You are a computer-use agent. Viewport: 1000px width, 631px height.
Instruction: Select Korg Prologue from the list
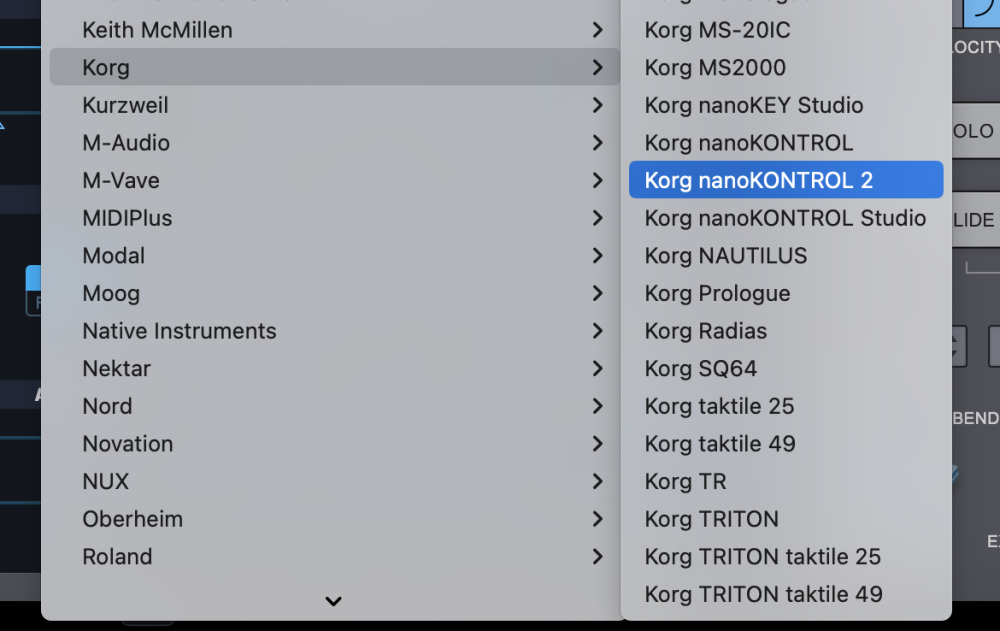tap(718, 294)
